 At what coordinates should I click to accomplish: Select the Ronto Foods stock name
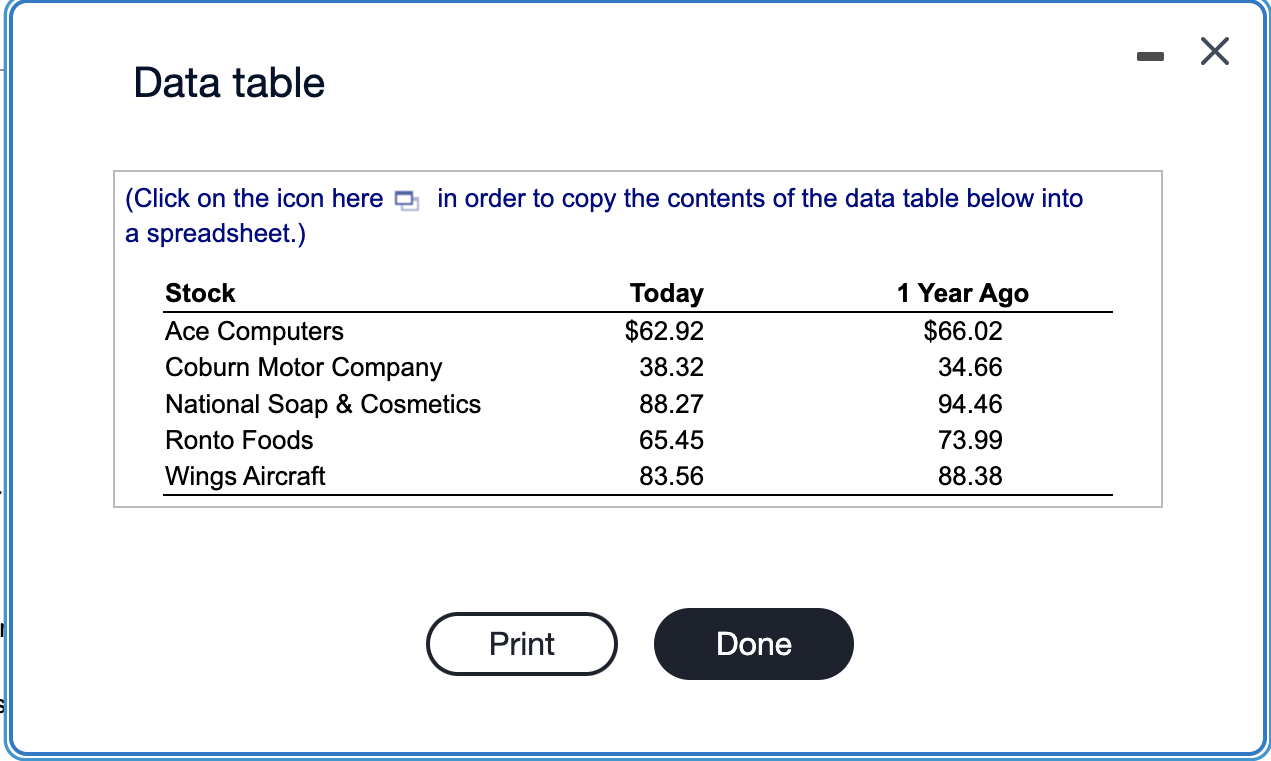coord(239,440)
